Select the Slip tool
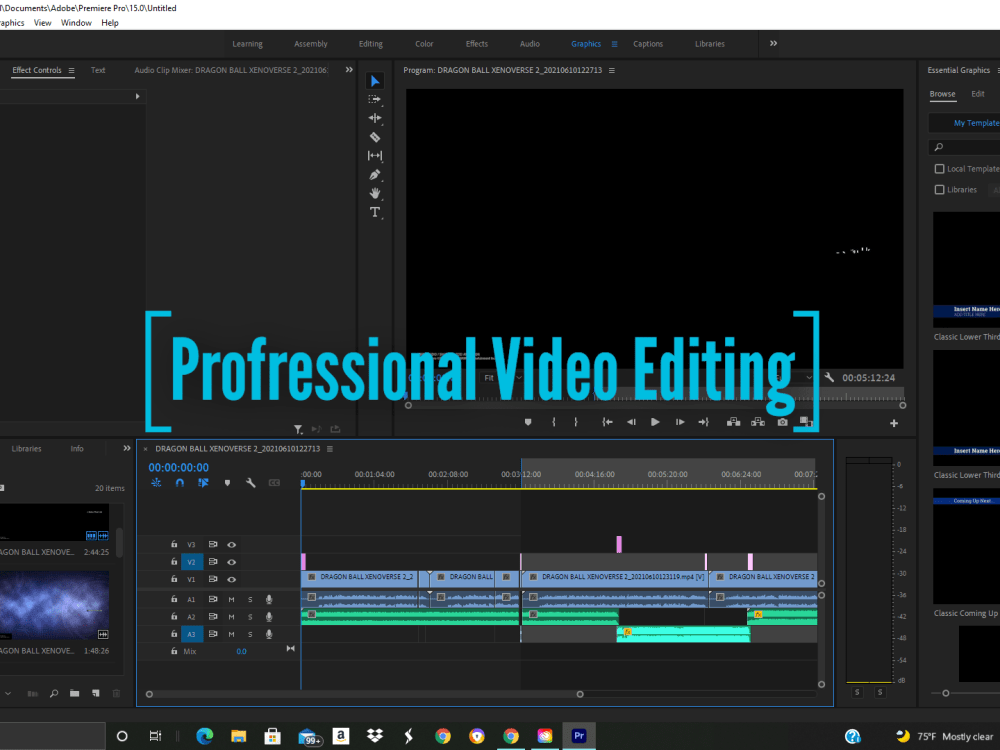The height and width of the screenshot is (750, 1000). point(374,156)
